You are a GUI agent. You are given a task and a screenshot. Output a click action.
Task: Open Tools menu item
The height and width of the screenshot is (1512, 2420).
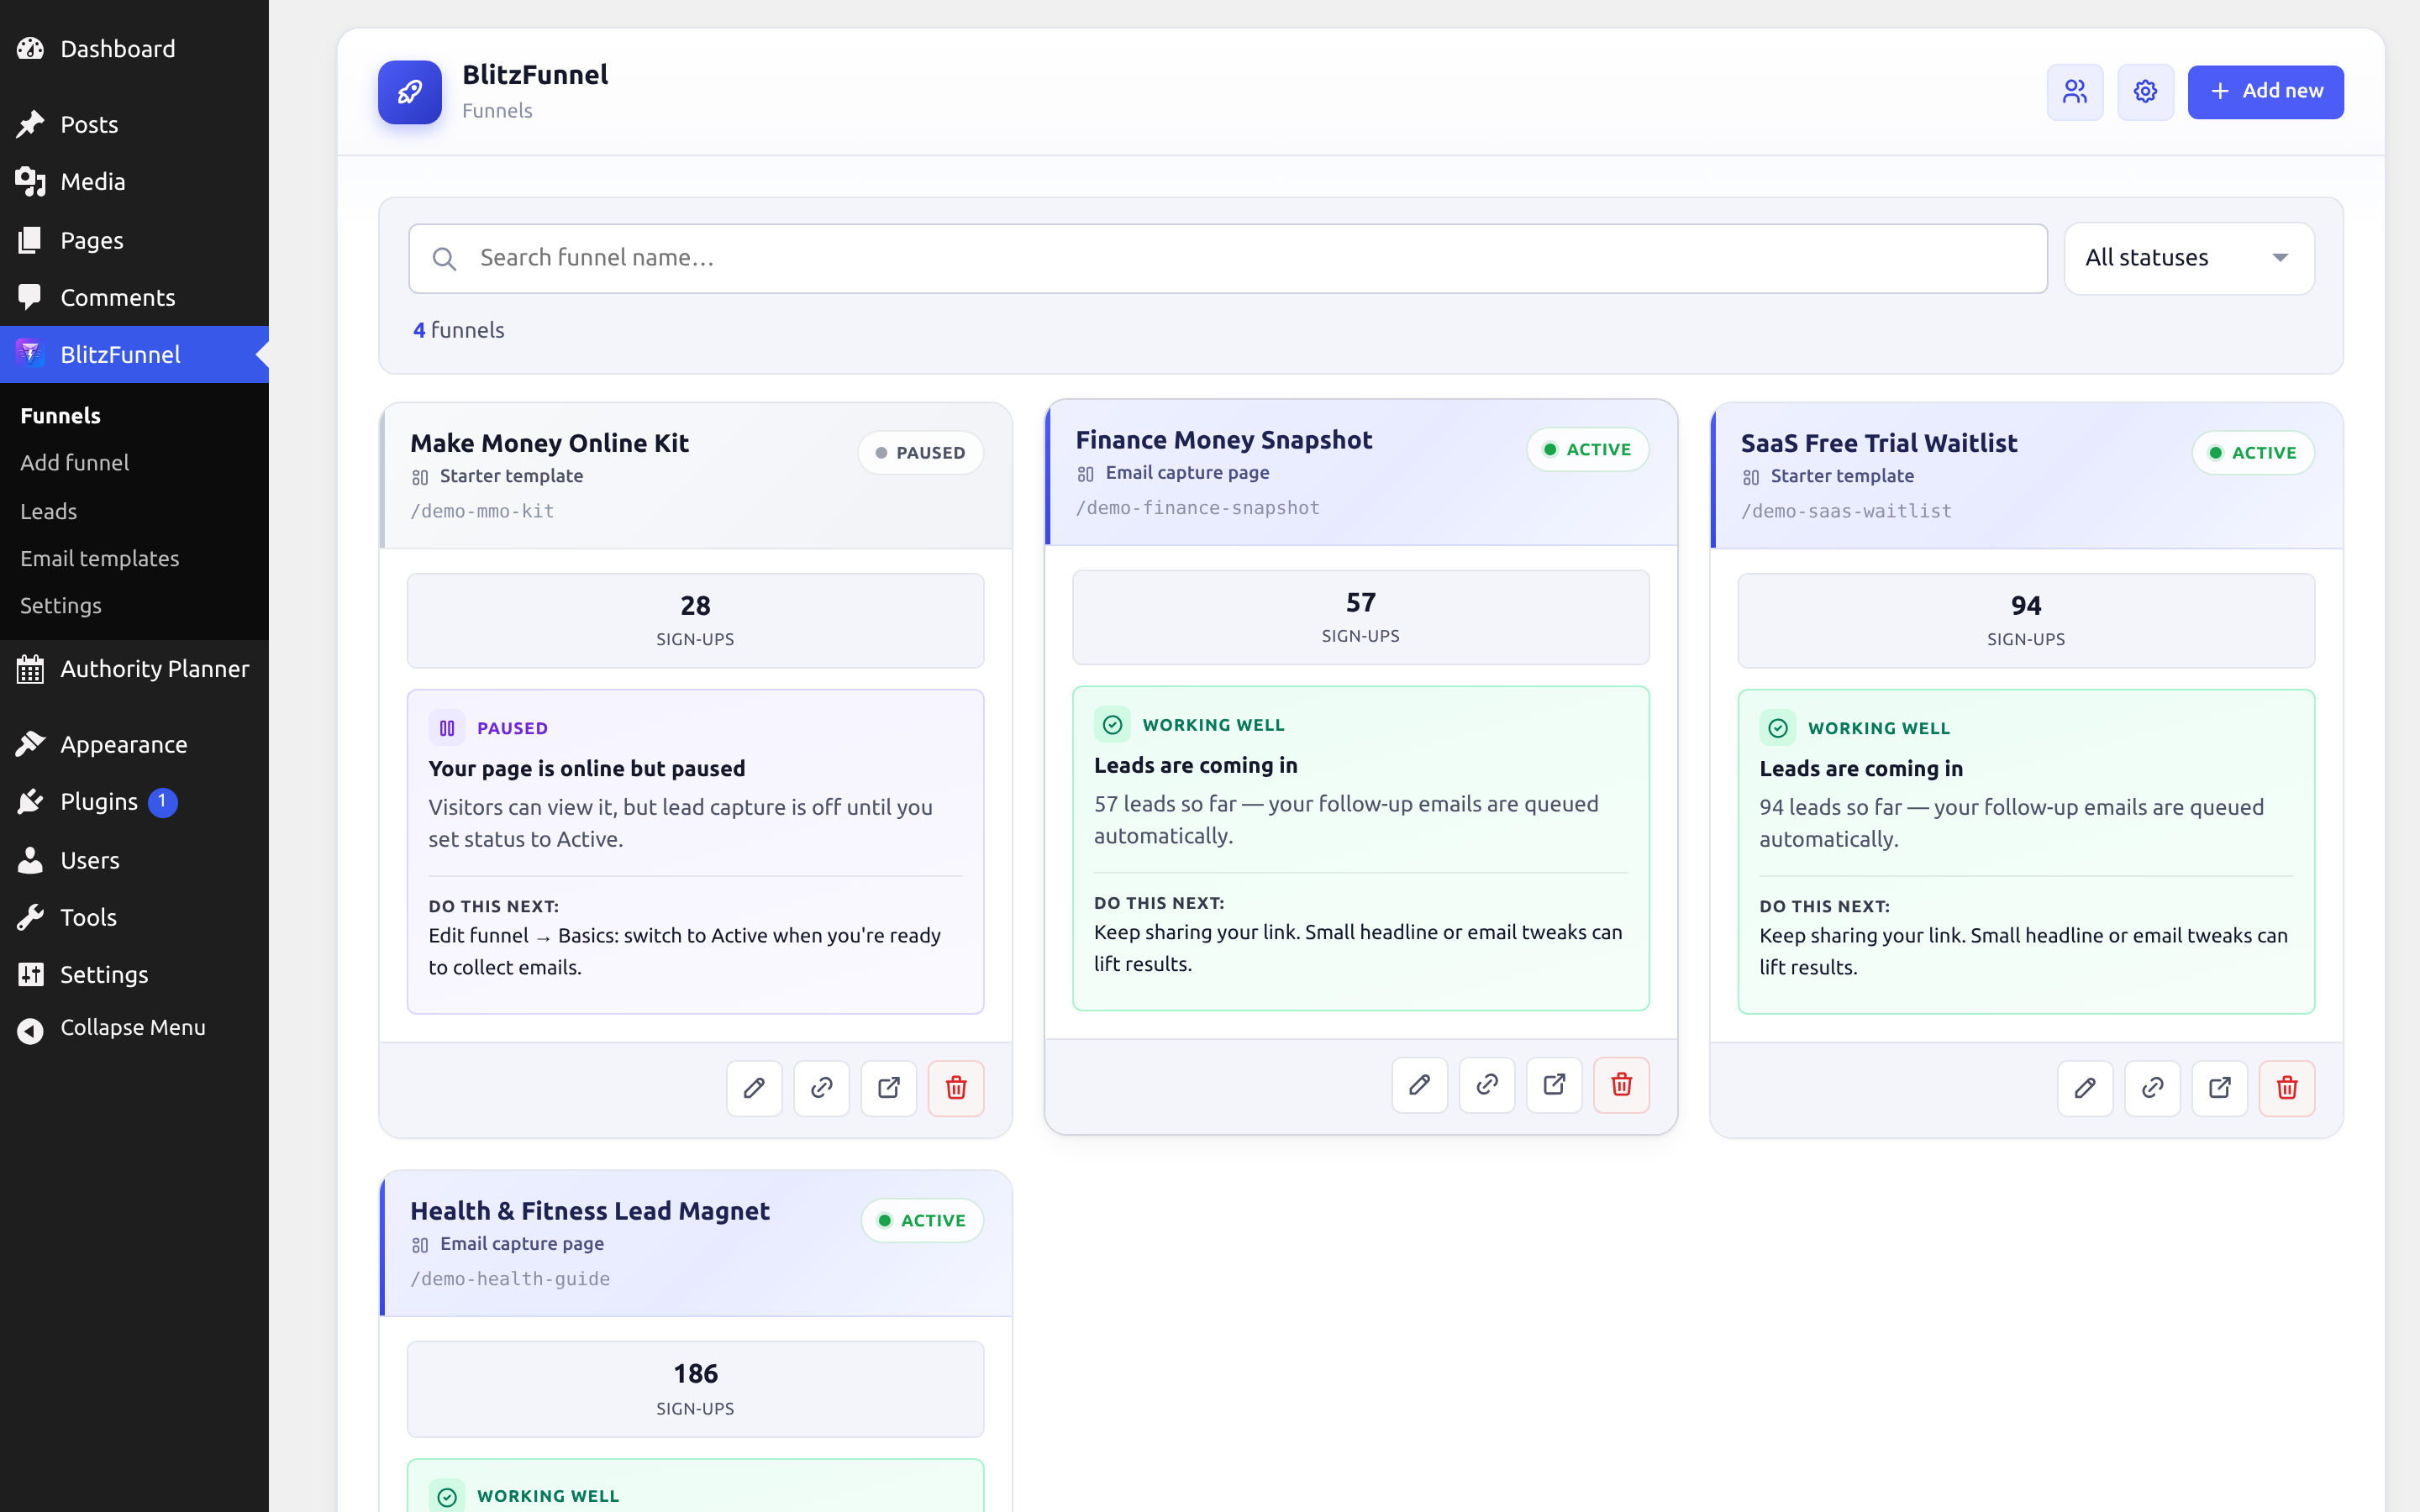134,917
